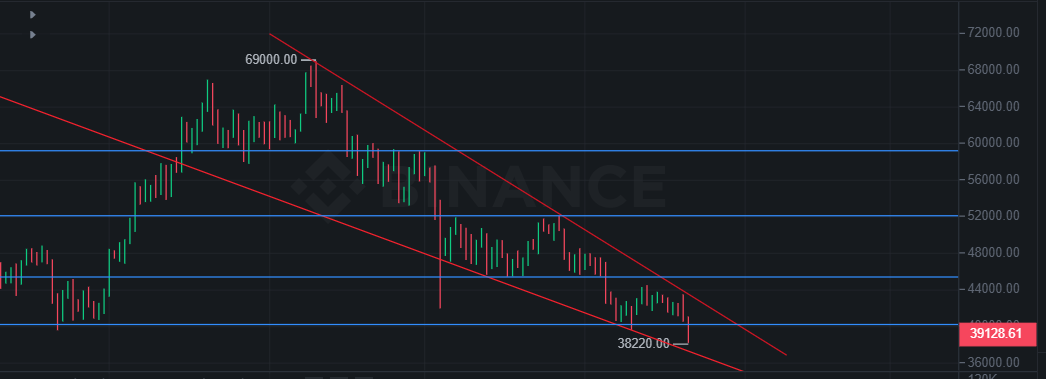1046x379 pixels.
Task: Select the 38220.00 low price label
Action: pos(643,344)
